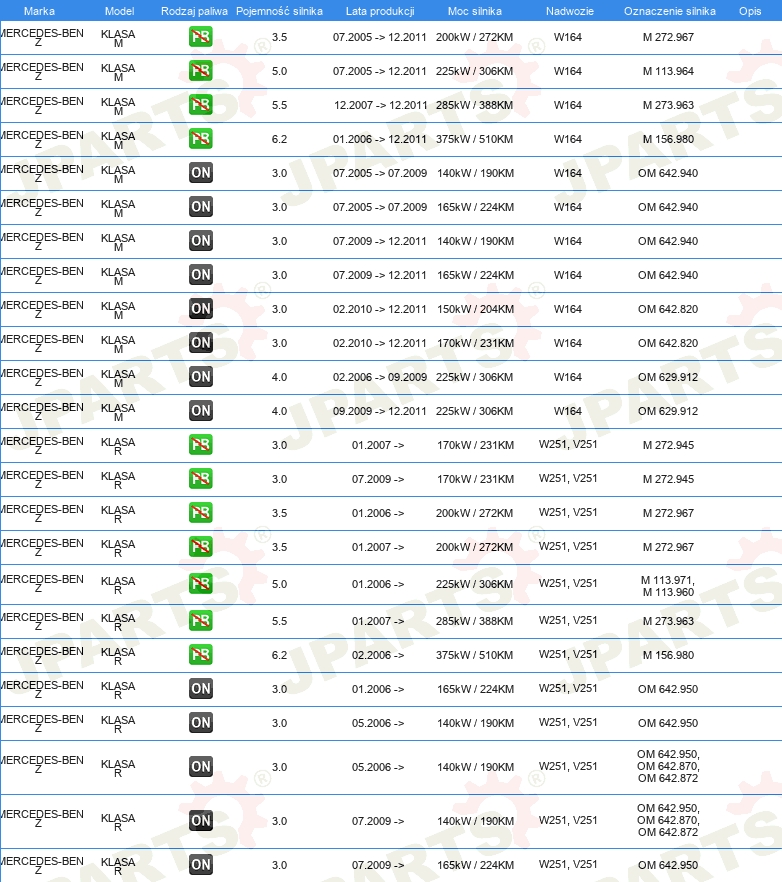Click petrol icon, Klasa R 5.5 285kW row
Screen dimensions: 782x882
coord(201,620)
